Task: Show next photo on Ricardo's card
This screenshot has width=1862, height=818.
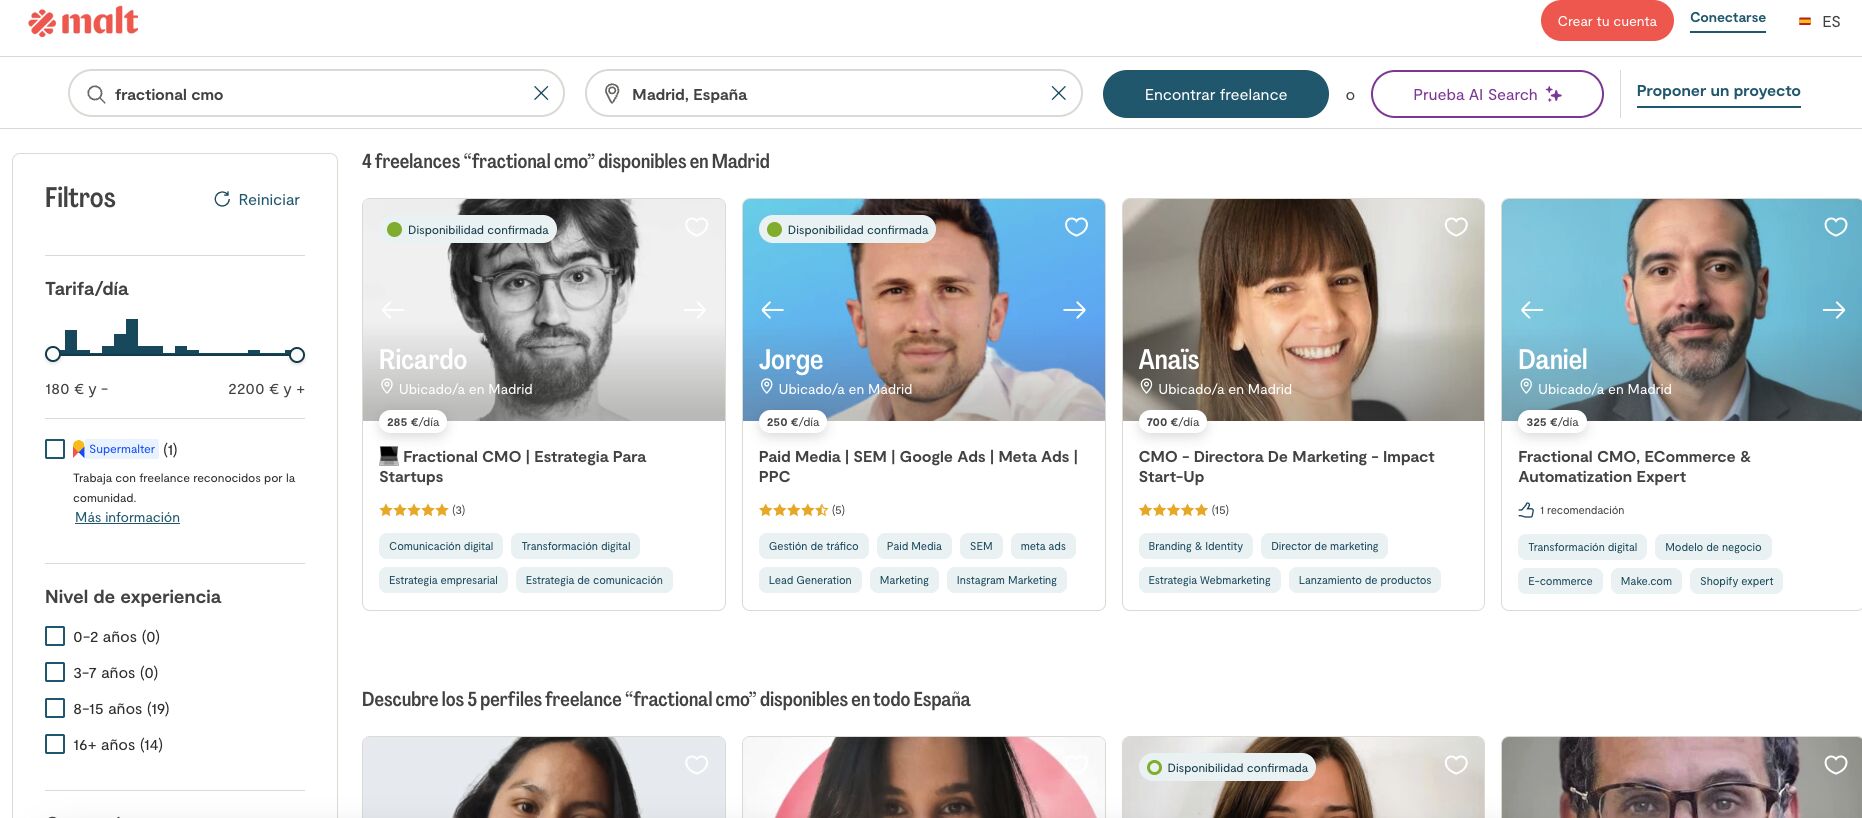Action: click(695, 310)
